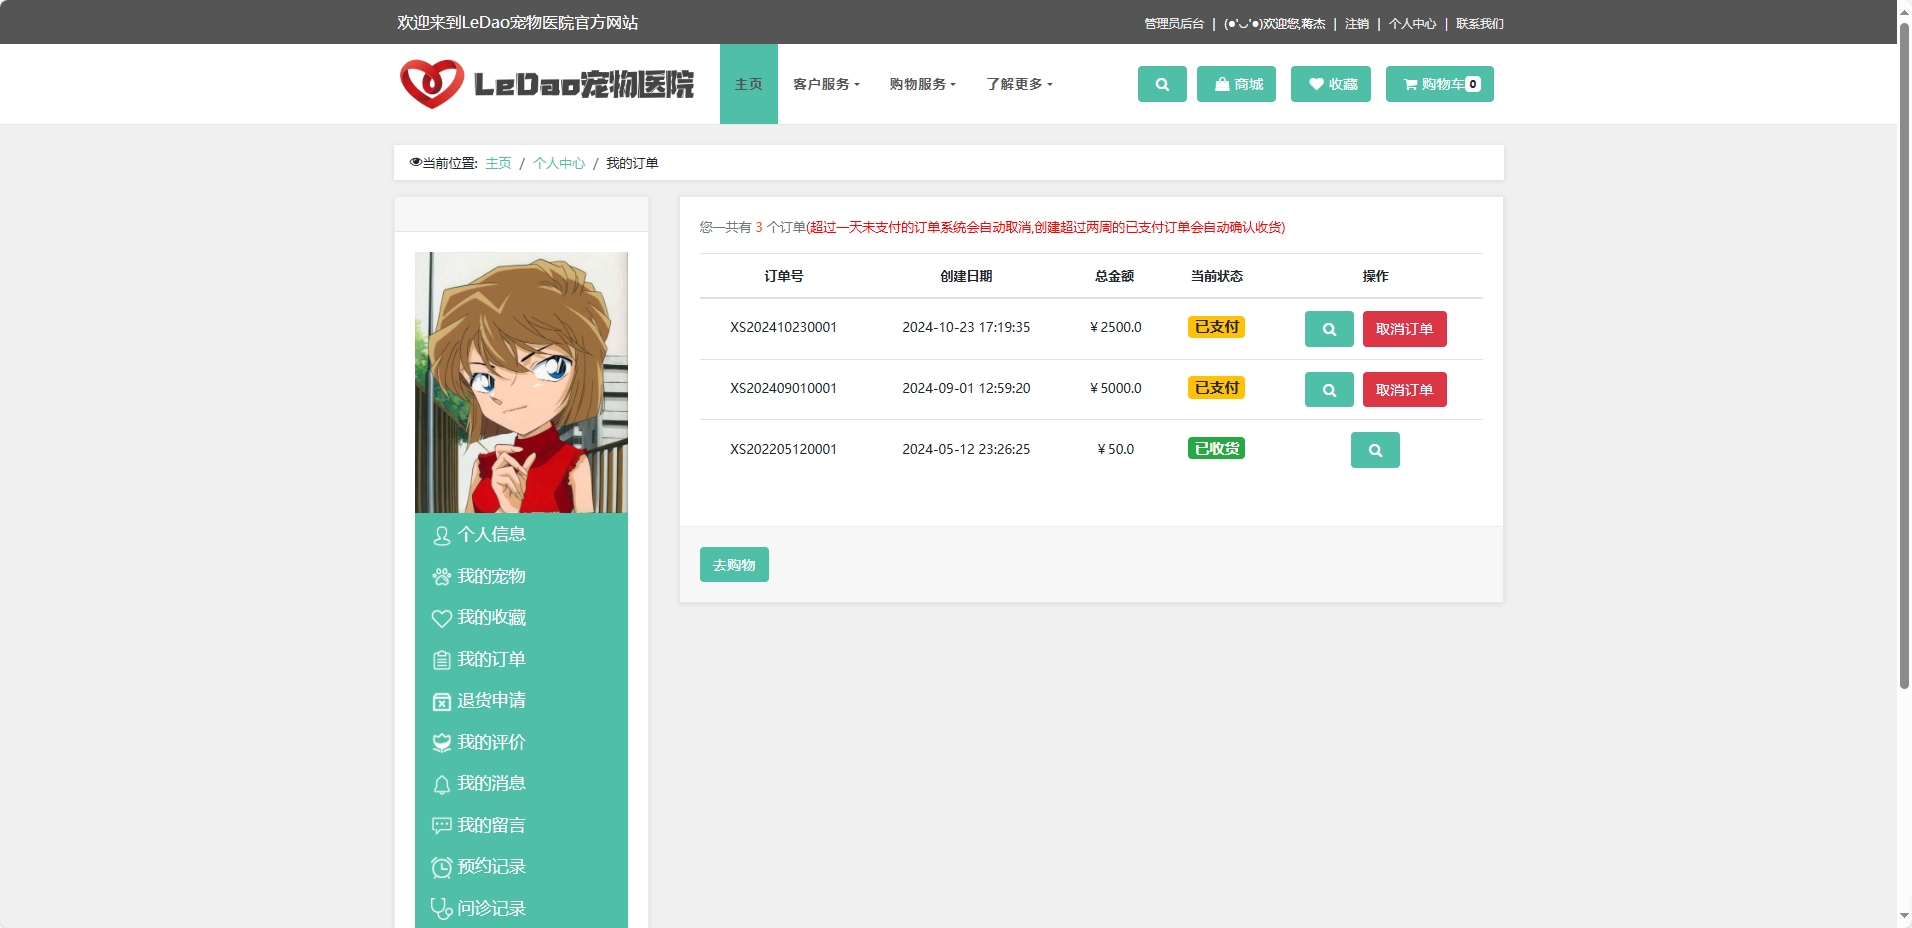This screenshot has width=1912, height=928.
Task: Open favorites via the 收藏 heart icon
Action: (x=1330, y=84)
